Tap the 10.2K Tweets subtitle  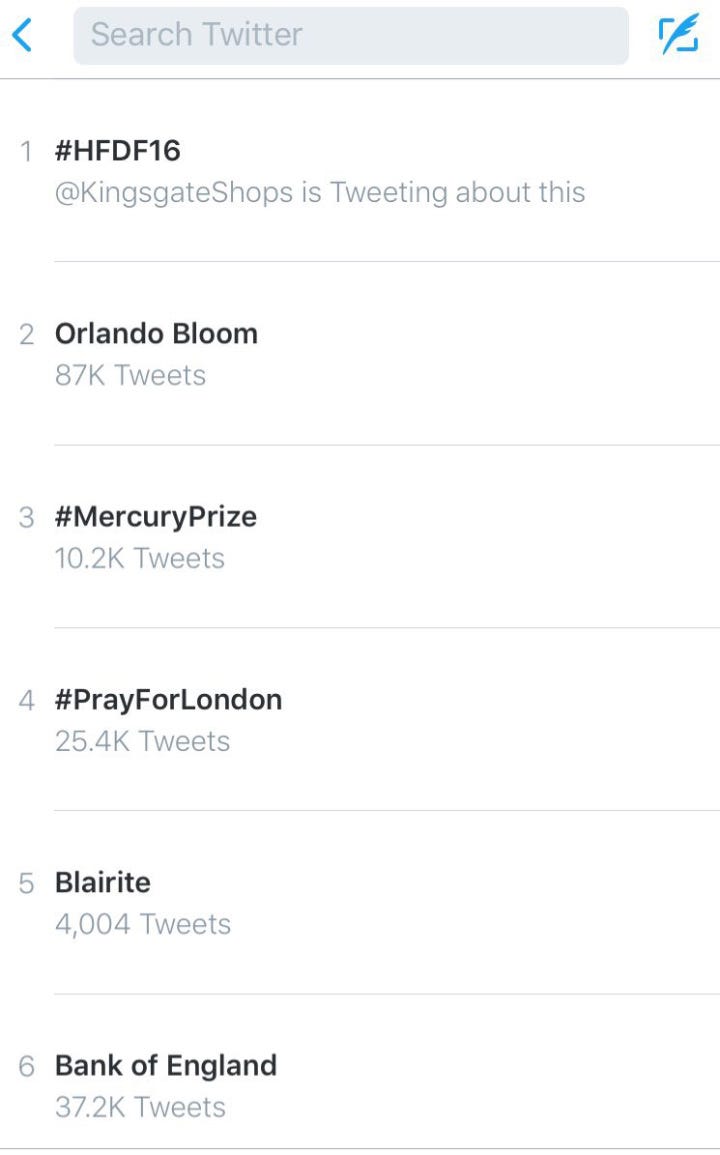click(x=139, y=558)
